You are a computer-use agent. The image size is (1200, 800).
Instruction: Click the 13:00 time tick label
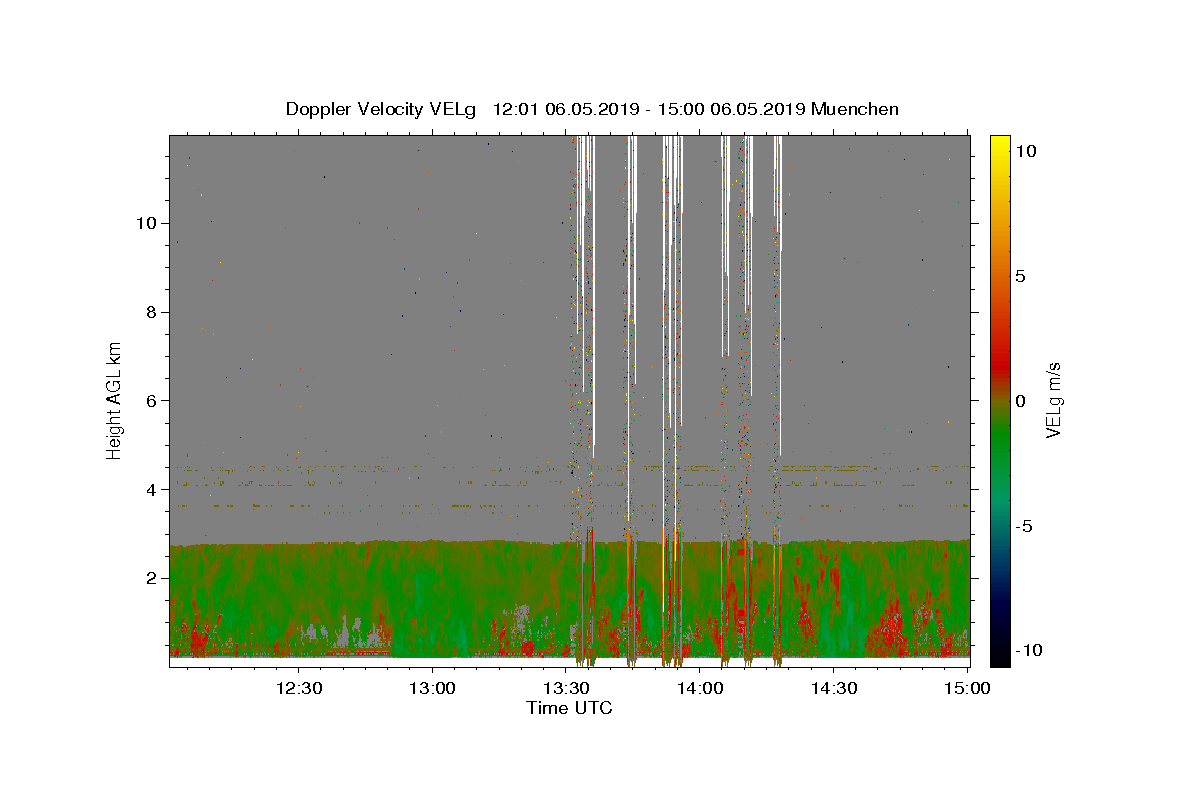(433, 688)
